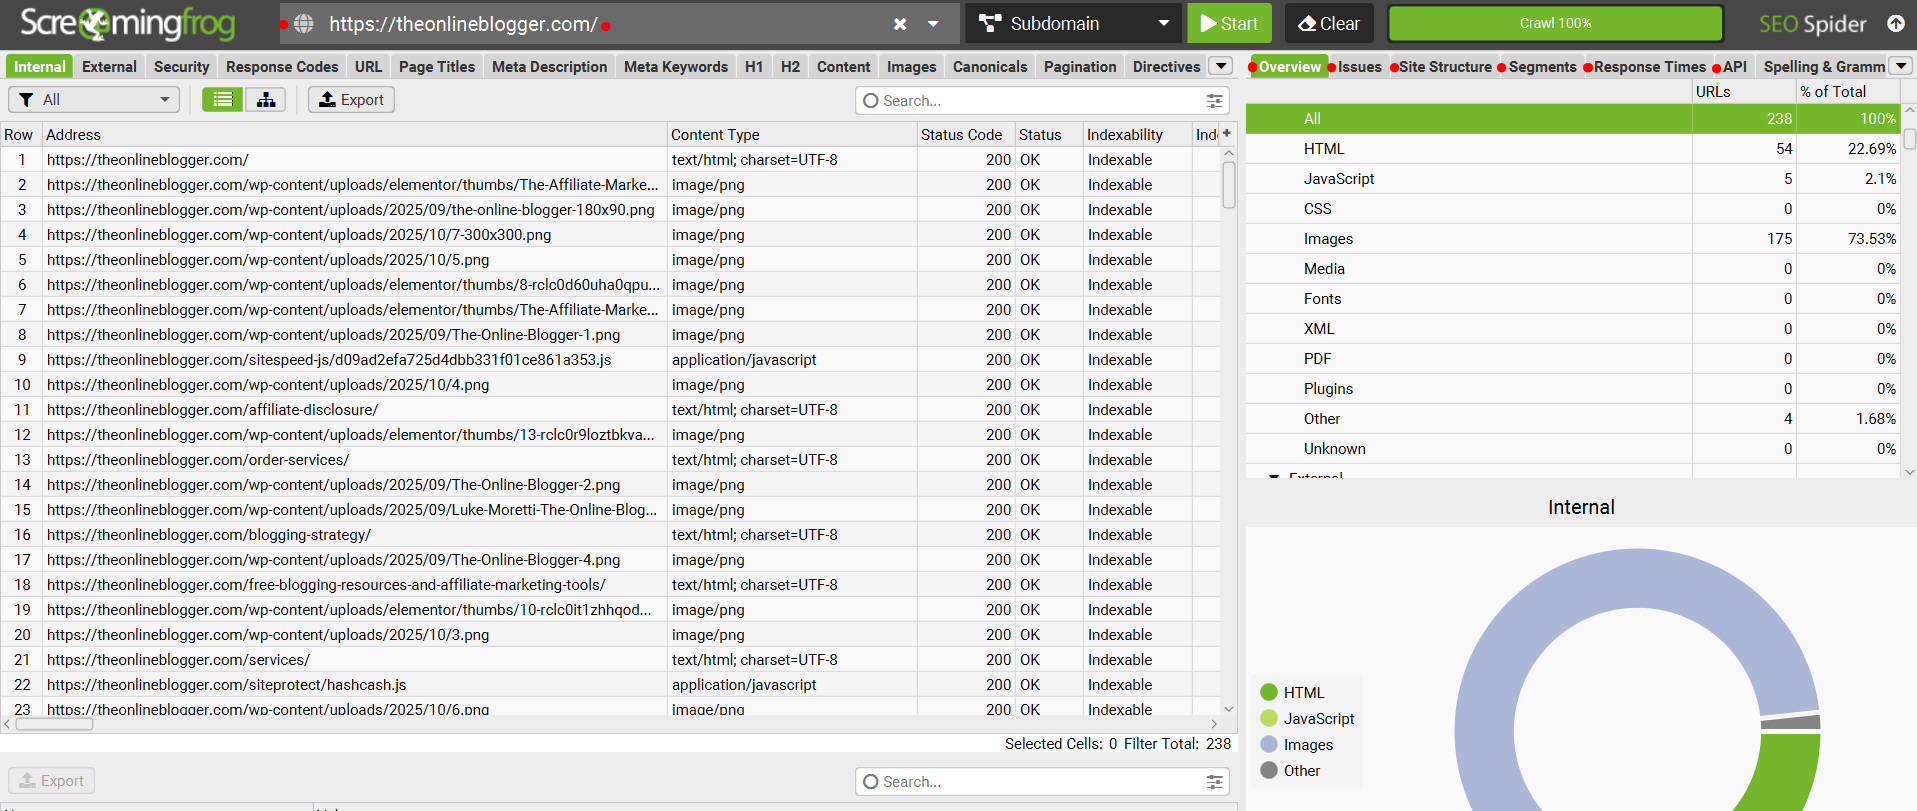This screenshot has height=811, width=1917.
Task: Export the Internal tab data
Action: (351, 99)
